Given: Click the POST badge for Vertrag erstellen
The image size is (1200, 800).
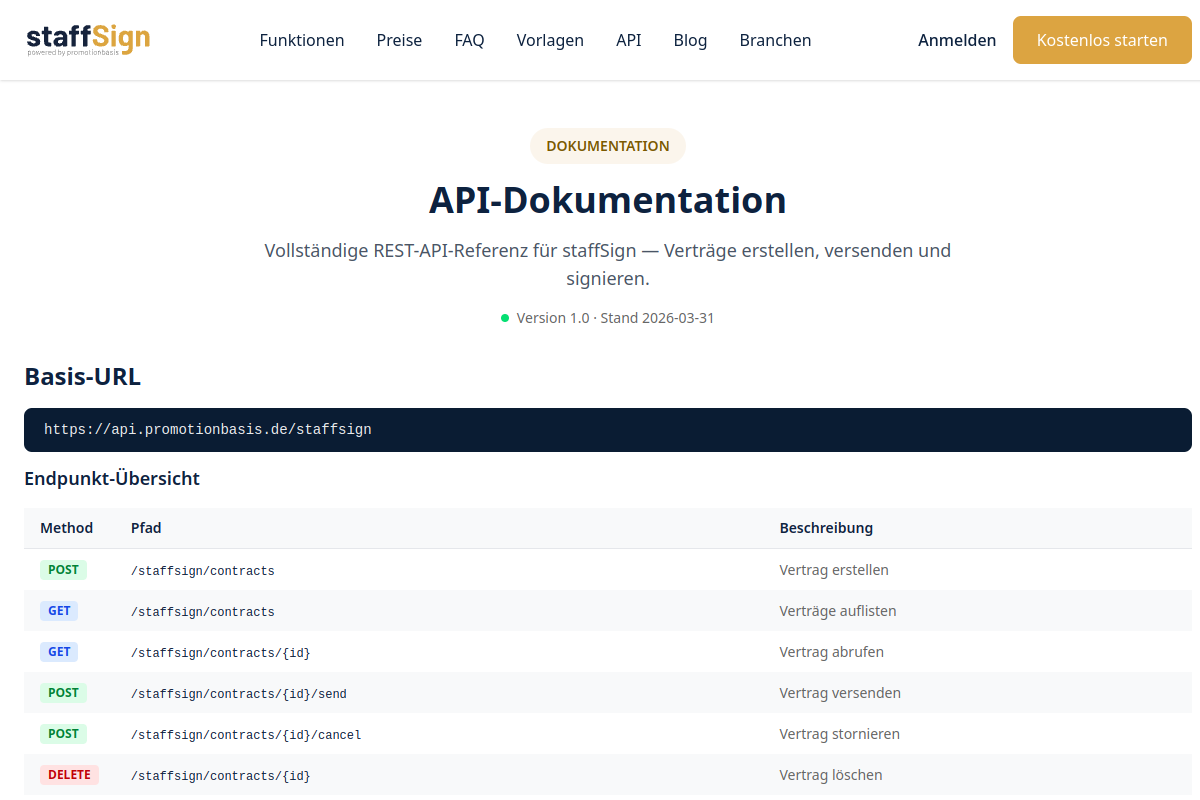Looking at the screenshot, I should tap(63, 570).
